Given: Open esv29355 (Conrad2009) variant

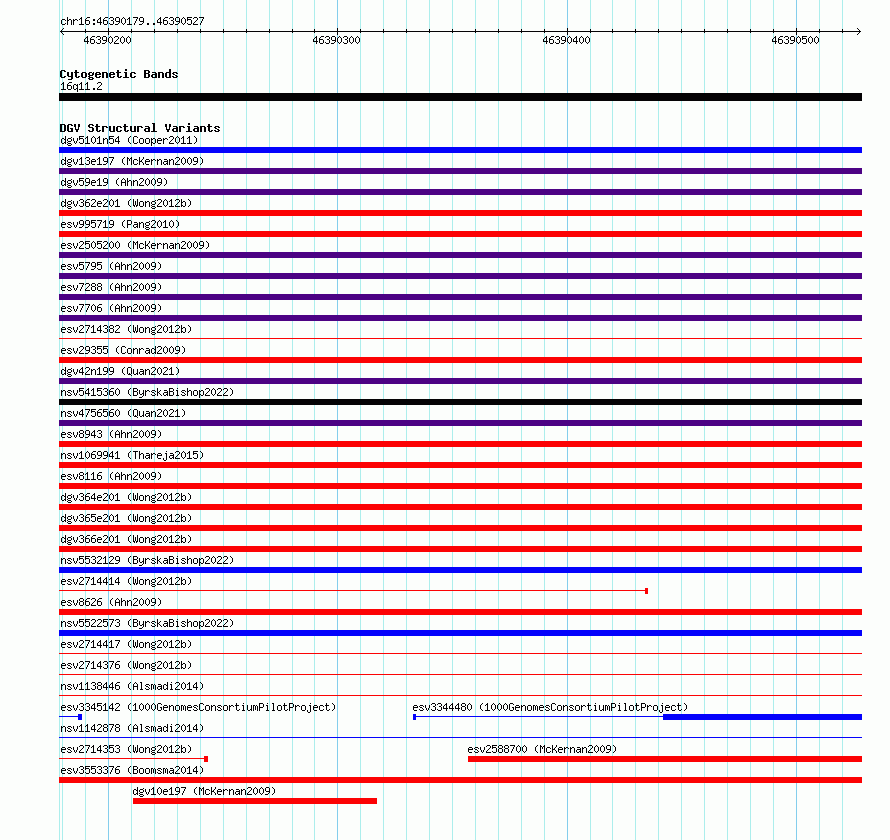Looking at the screenshot, I should coord(123,350).
